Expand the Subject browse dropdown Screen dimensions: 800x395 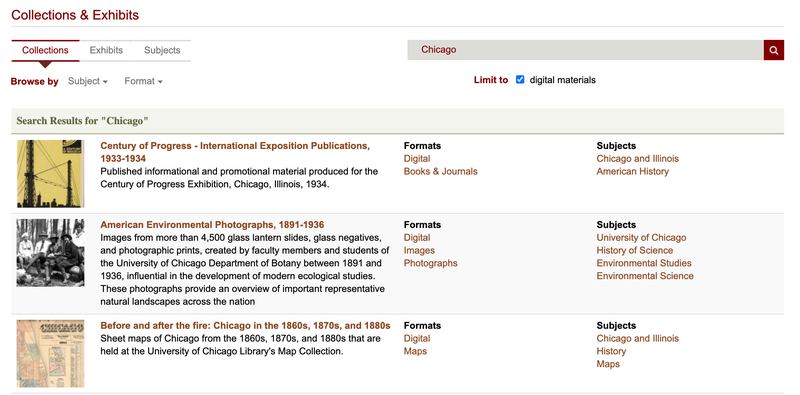point(88,81)
